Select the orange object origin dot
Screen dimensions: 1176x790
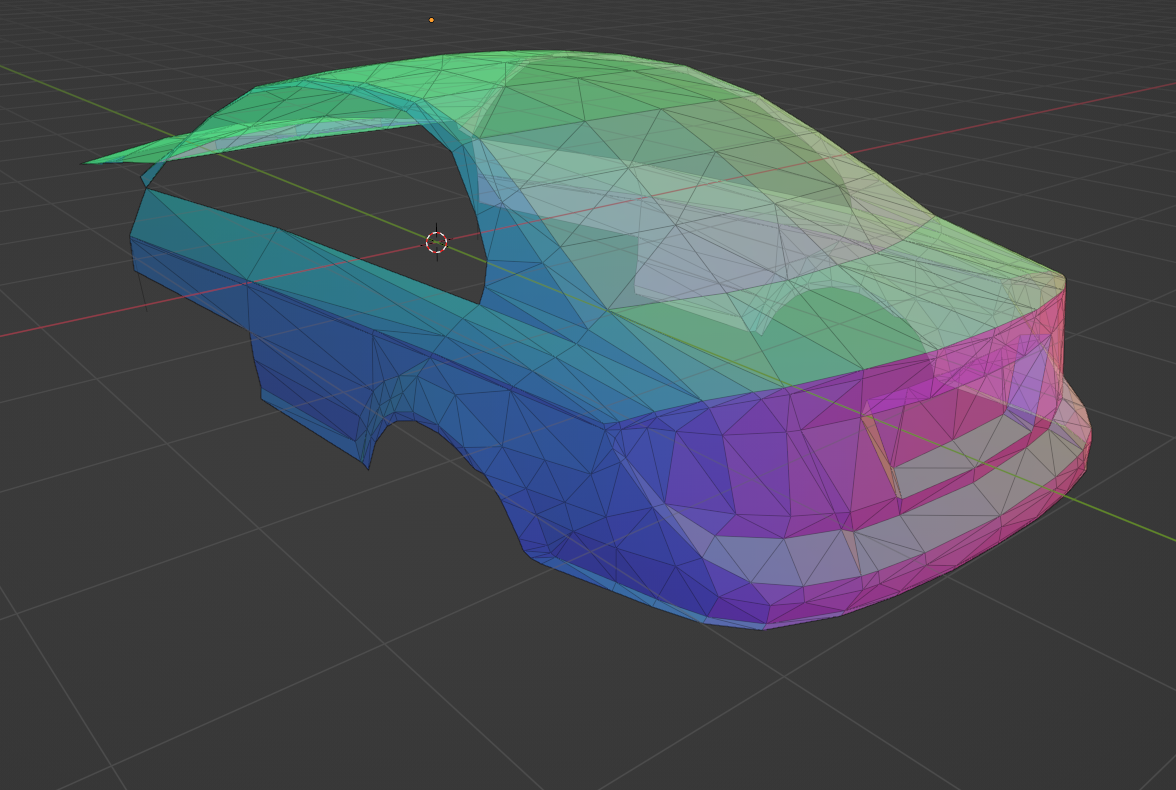431,20
